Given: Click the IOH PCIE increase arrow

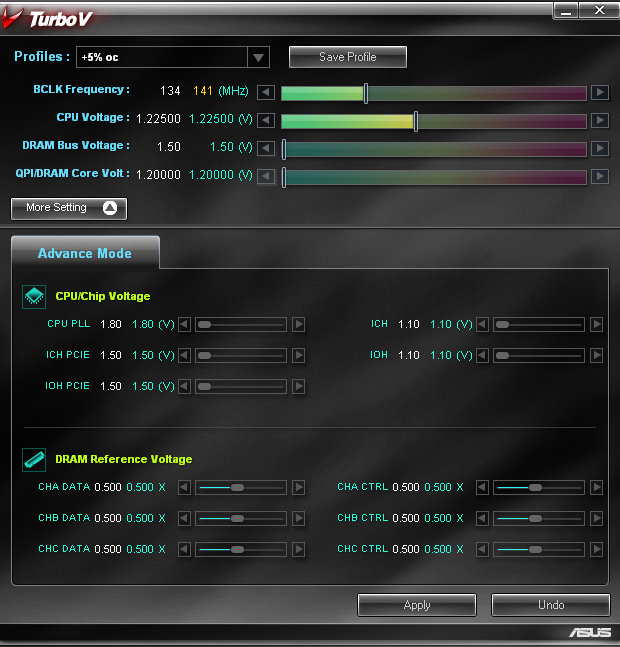Looking at the screenshot, I should (x=299, y=386).
